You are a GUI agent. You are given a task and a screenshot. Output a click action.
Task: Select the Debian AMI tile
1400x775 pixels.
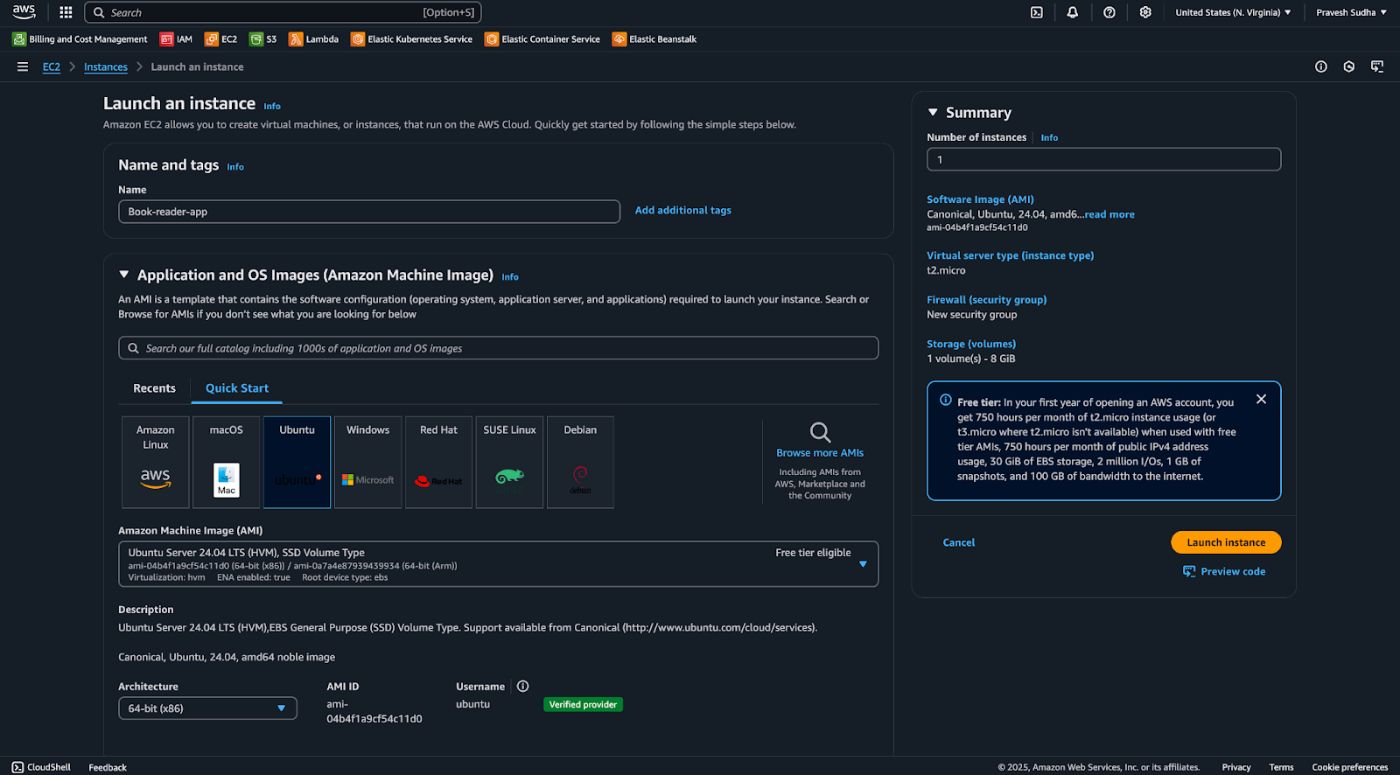(x=581, y=462)
